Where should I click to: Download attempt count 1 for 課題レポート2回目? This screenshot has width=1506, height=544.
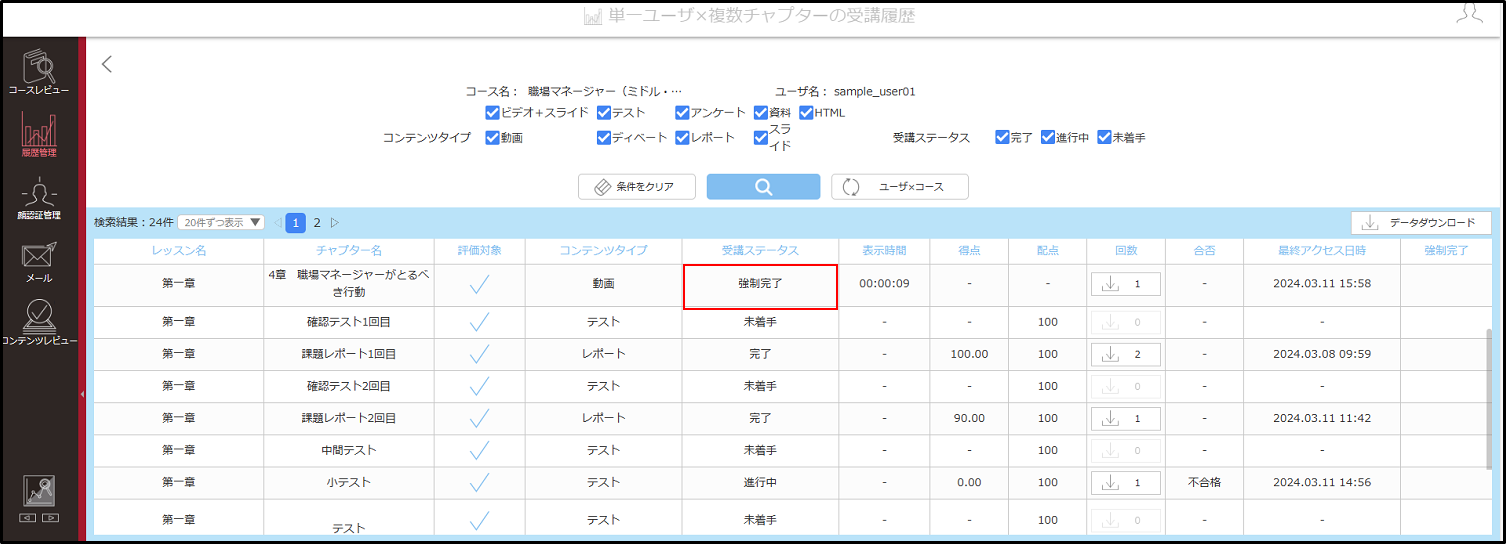tap(1126, 418)
